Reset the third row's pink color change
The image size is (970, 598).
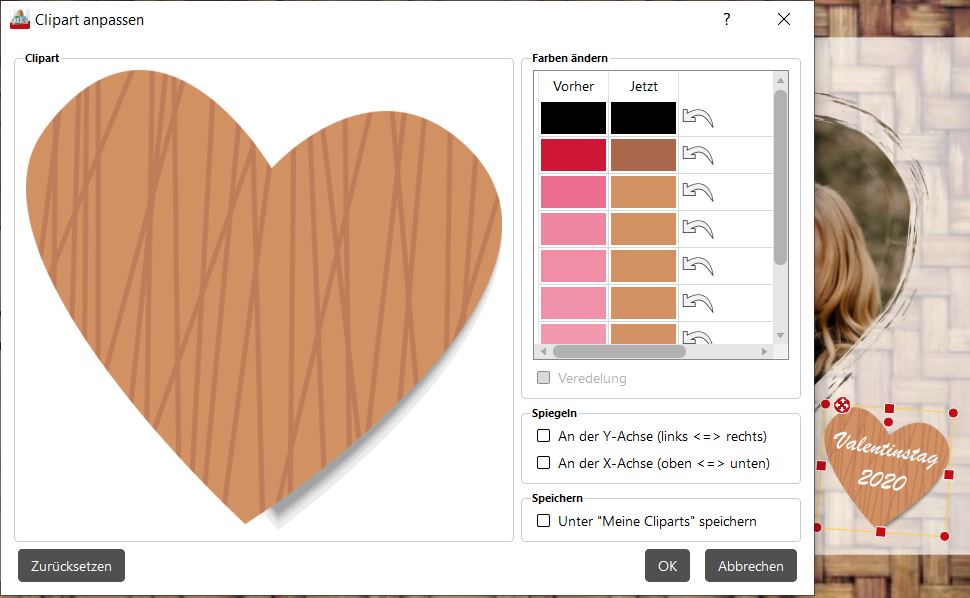[x=697, y=192]
